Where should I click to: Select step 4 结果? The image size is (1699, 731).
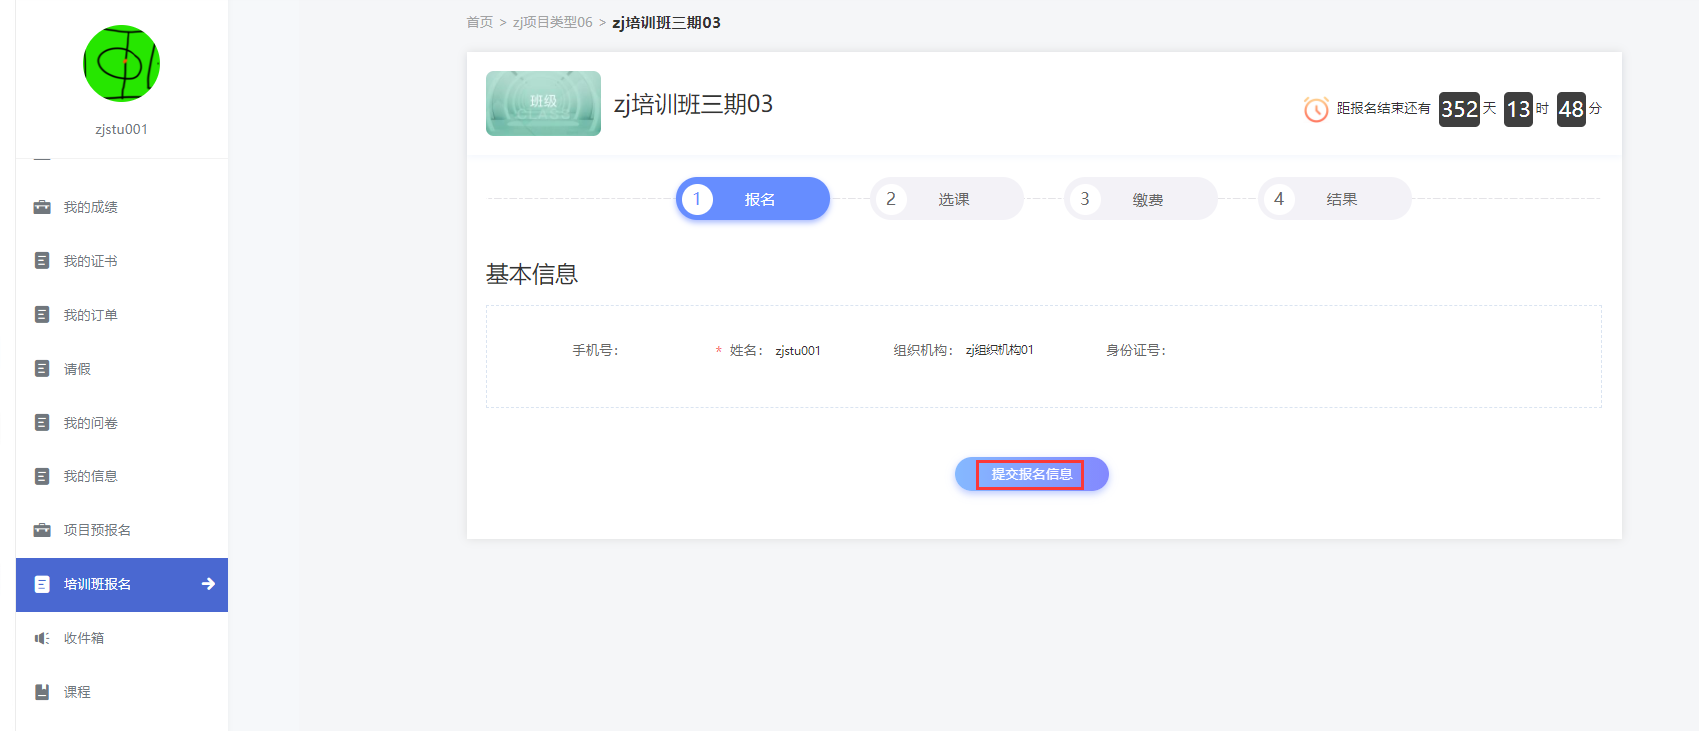[x=1335, y=199]
